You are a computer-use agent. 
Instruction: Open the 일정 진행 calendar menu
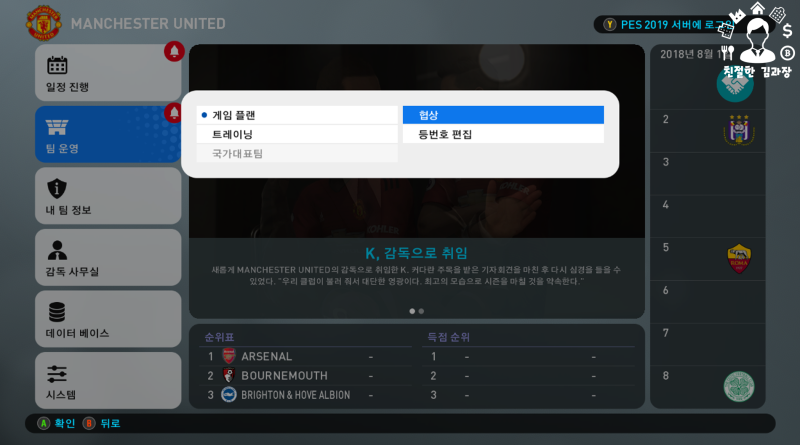(108, 72)
